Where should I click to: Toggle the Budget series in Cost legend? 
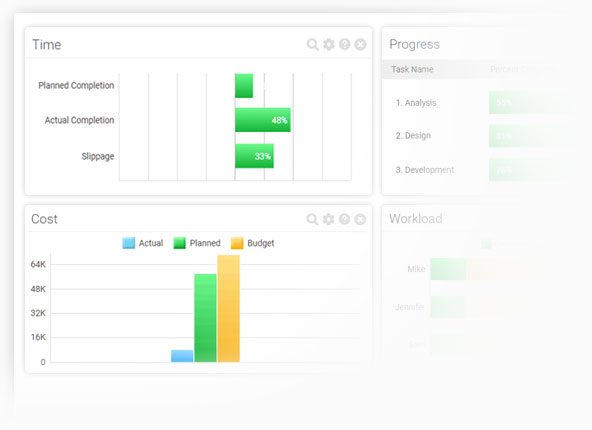253,243
